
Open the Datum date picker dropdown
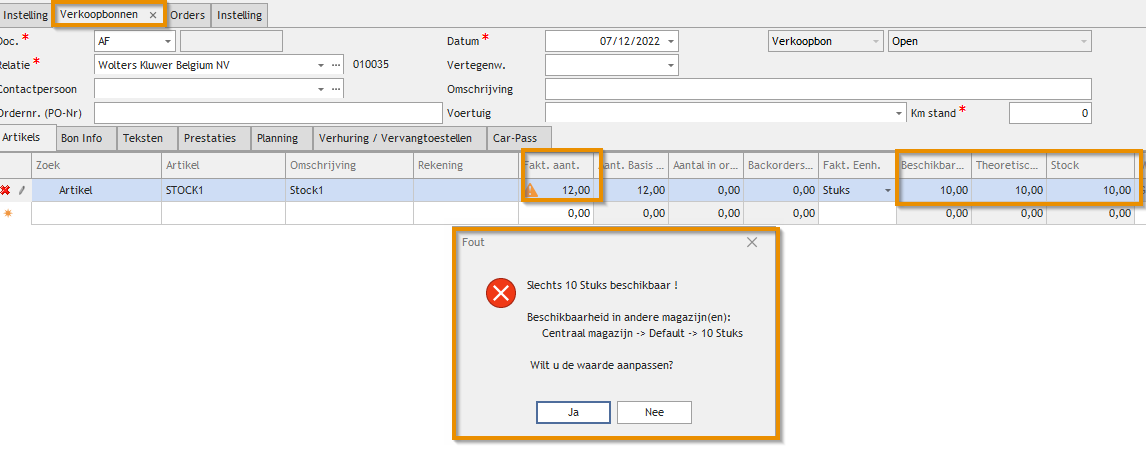[x=669, y=42]
